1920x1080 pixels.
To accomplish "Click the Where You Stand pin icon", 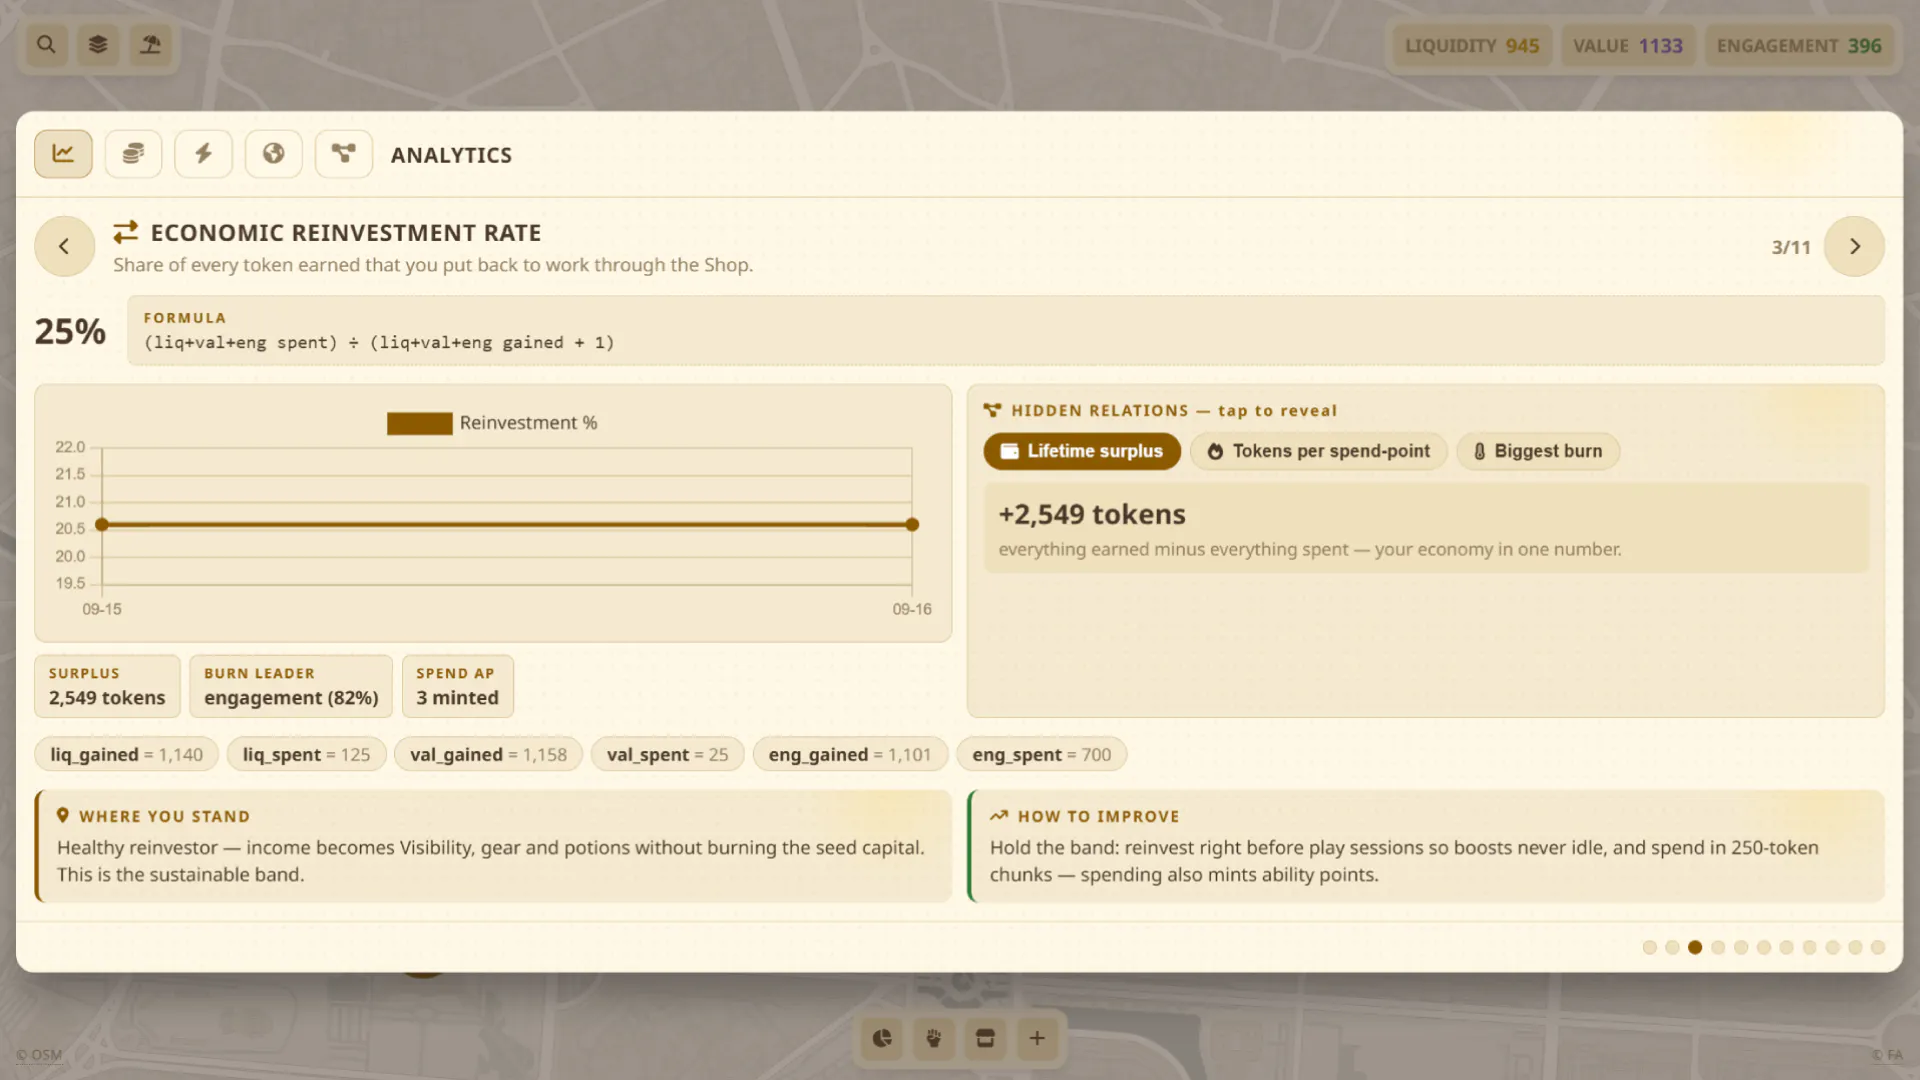I will point(63,816).
